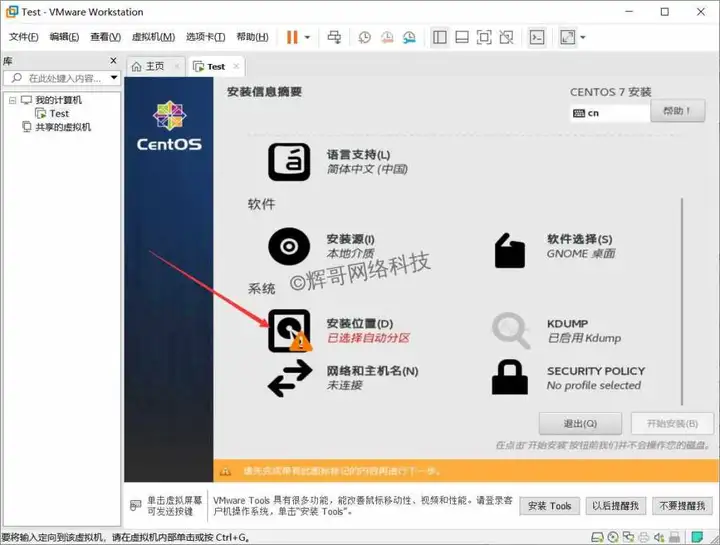
Task: Click the installer's vertical scrollbar
Action: (682, 302)
